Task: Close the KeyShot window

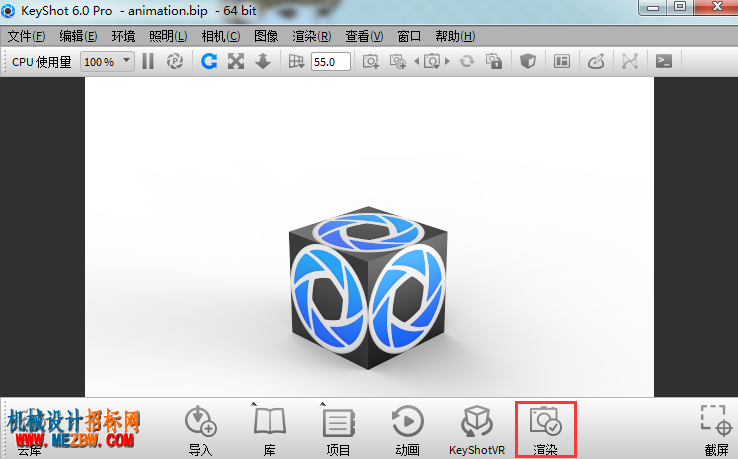Action: [x=716, y=7]
